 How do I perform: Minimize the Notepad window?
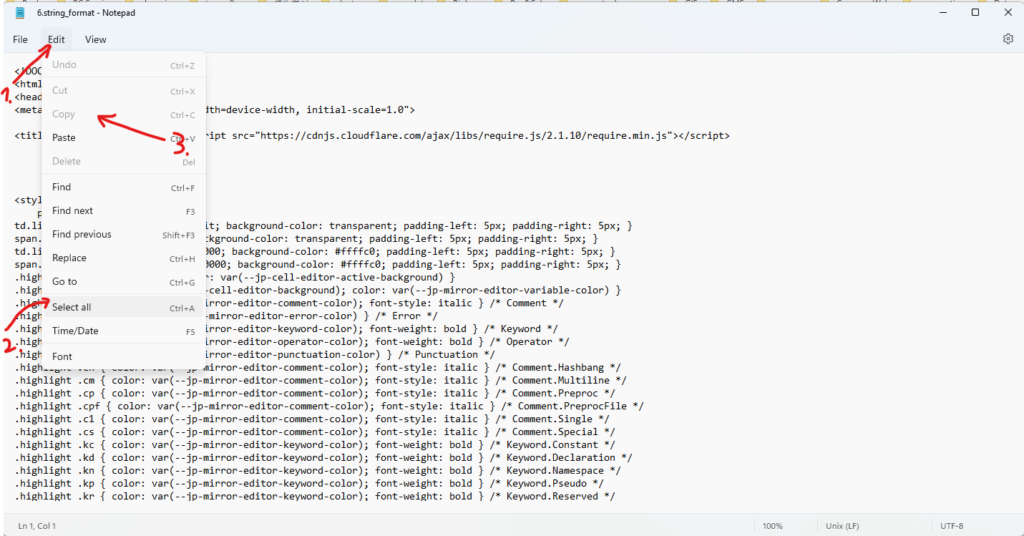tap(943, 12)
